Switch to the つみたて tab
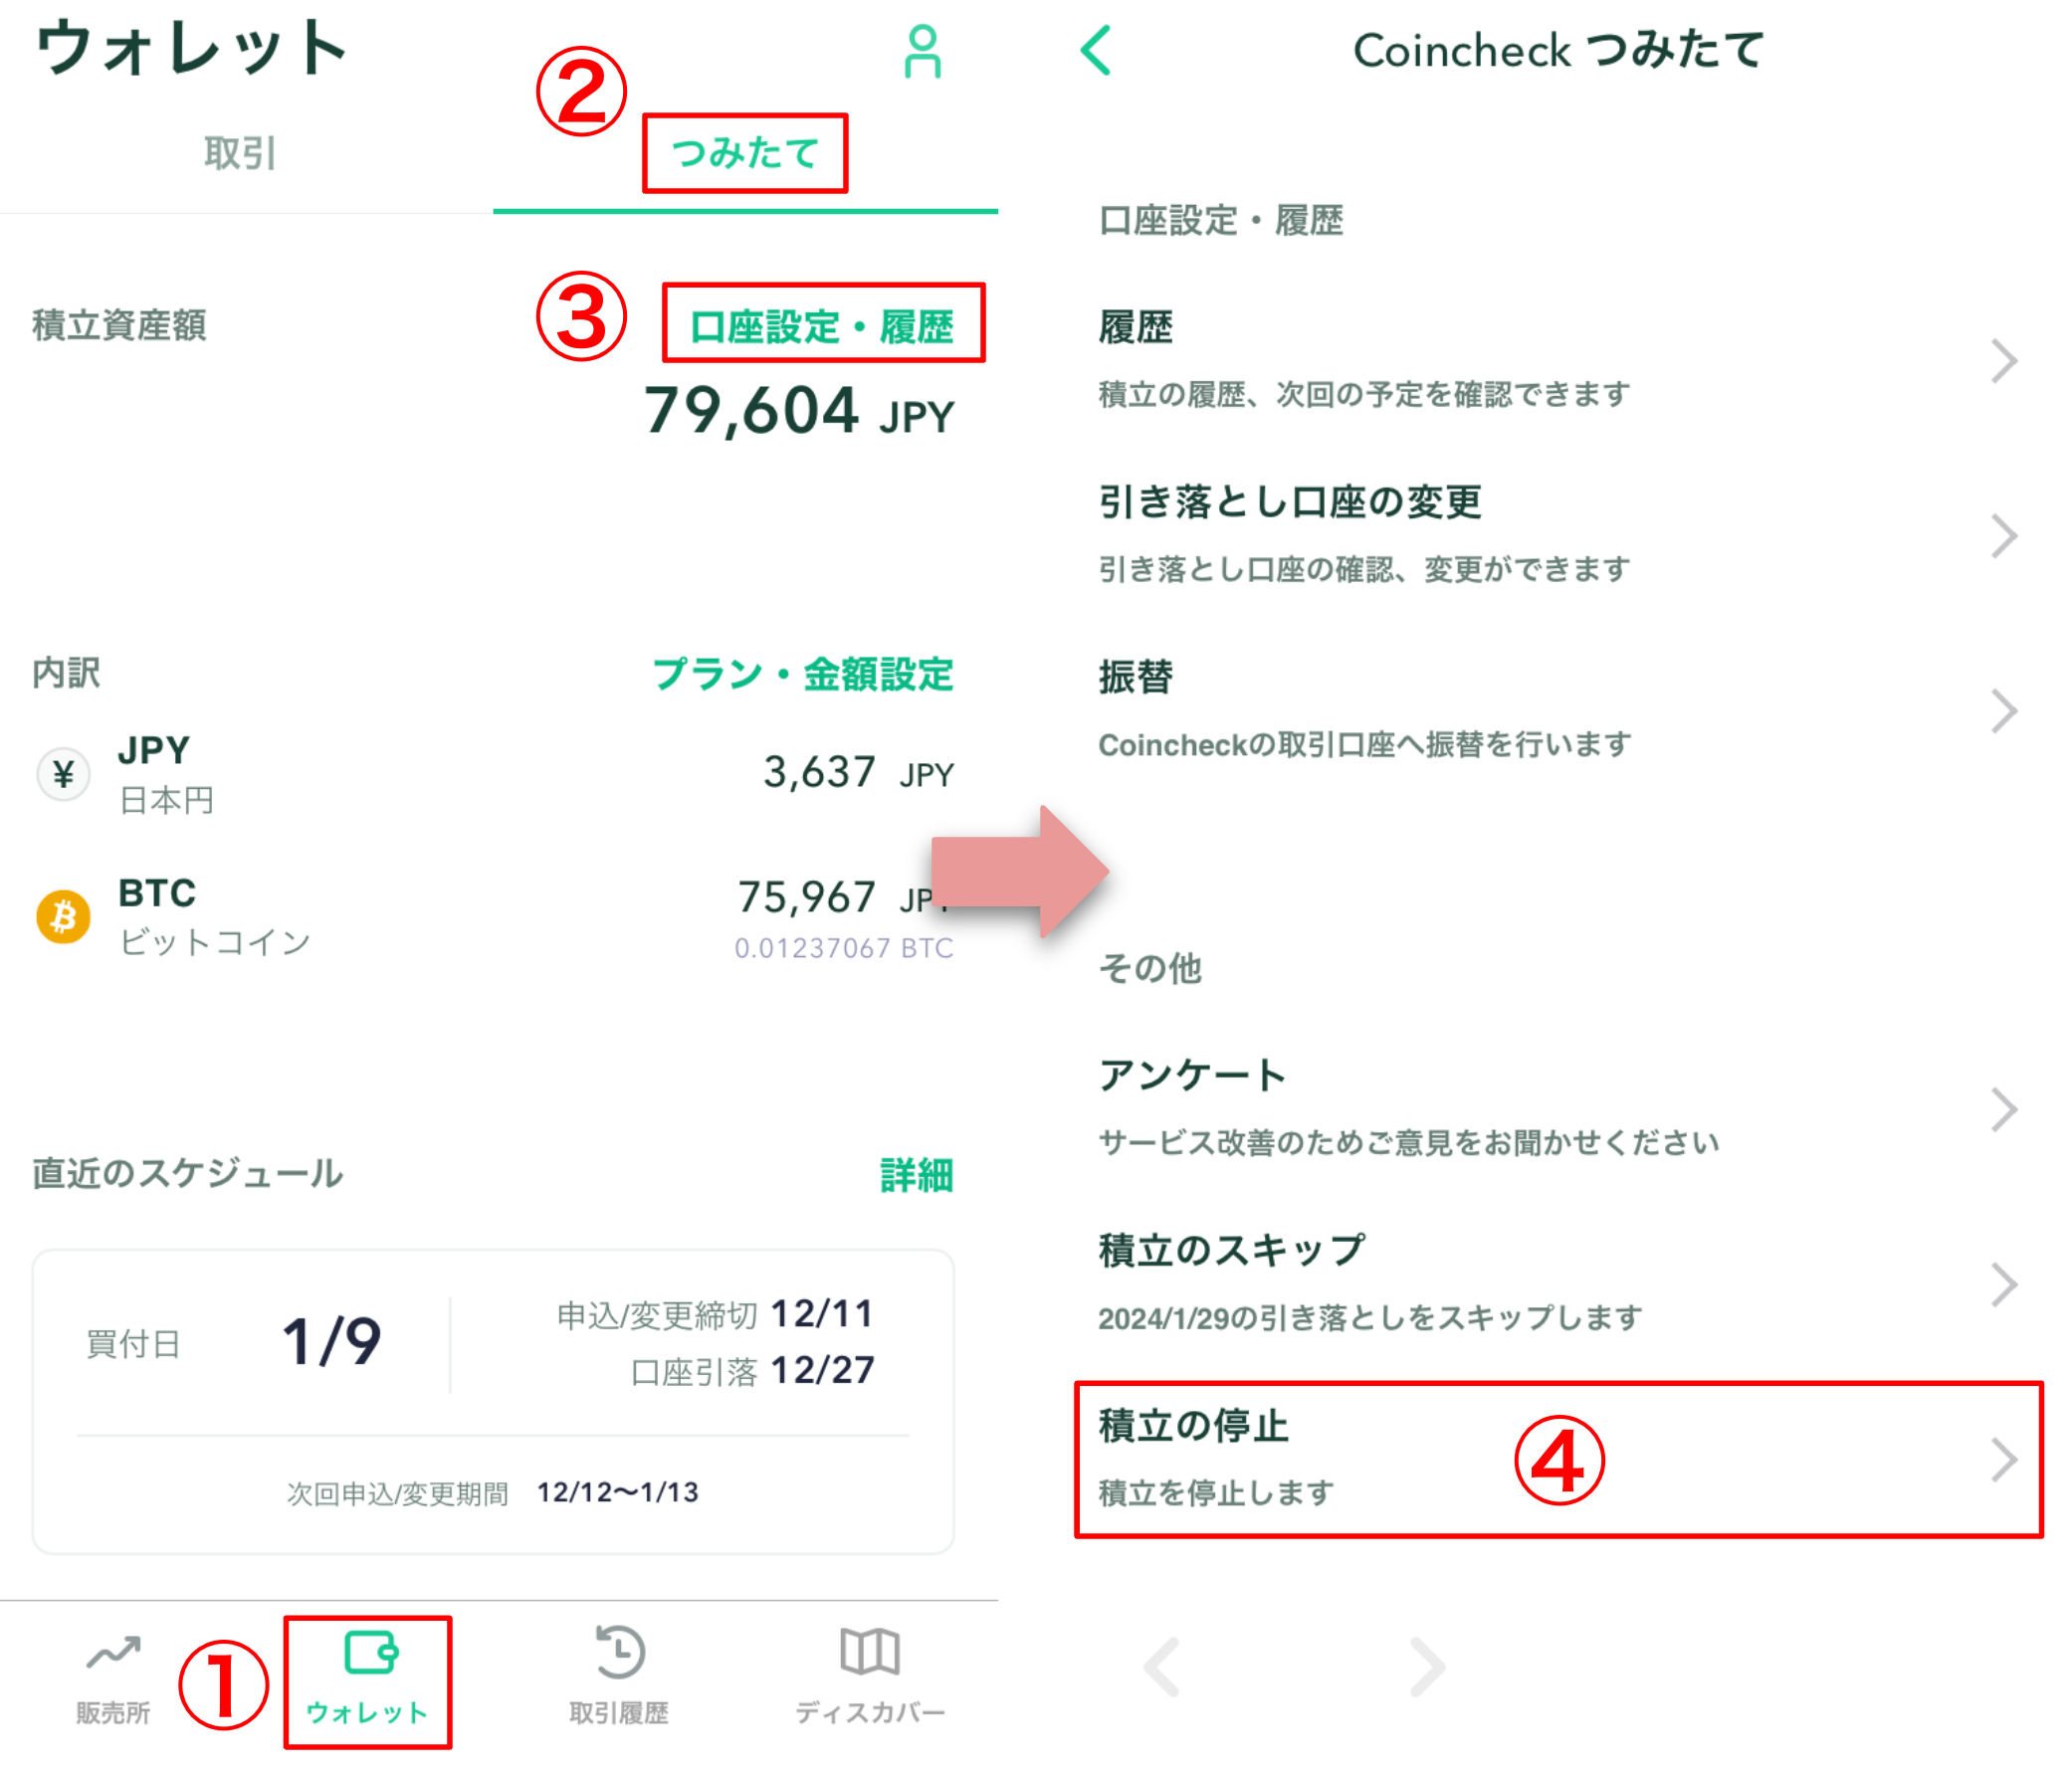The width and height of the screenshot is (2072, 1773). (745, 153)
